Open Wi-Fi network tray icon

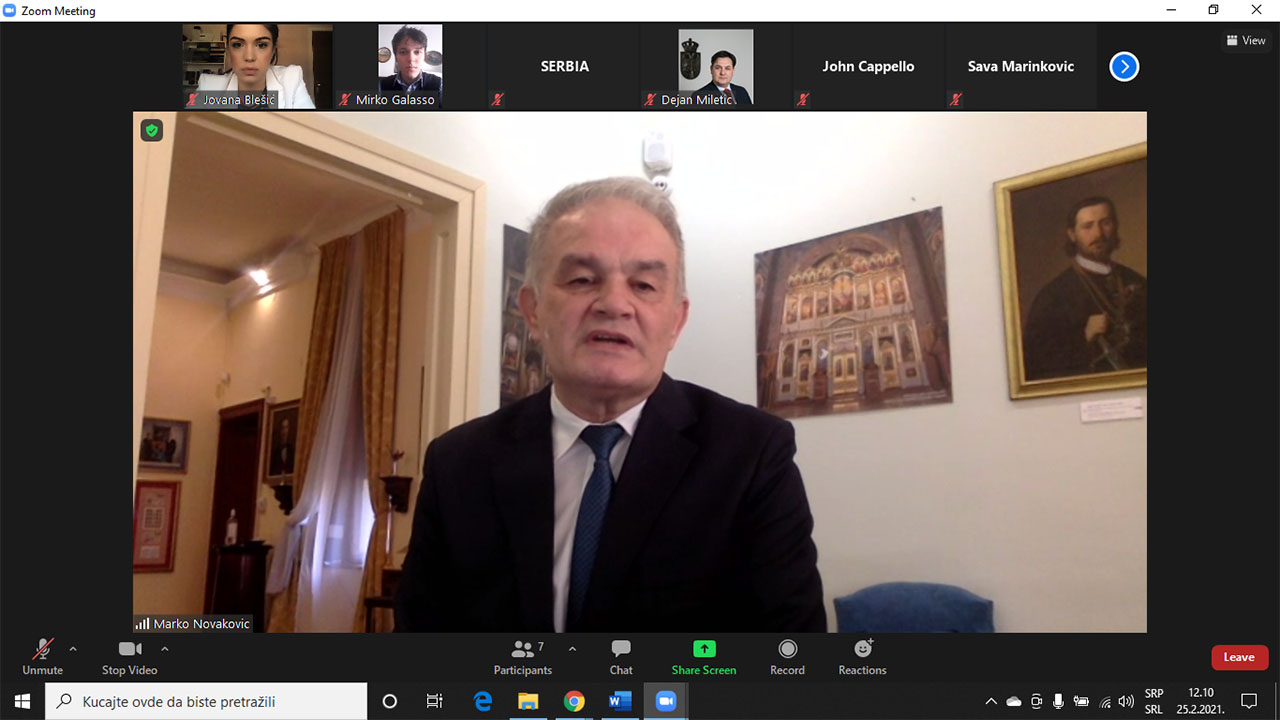coord(1105,701)
